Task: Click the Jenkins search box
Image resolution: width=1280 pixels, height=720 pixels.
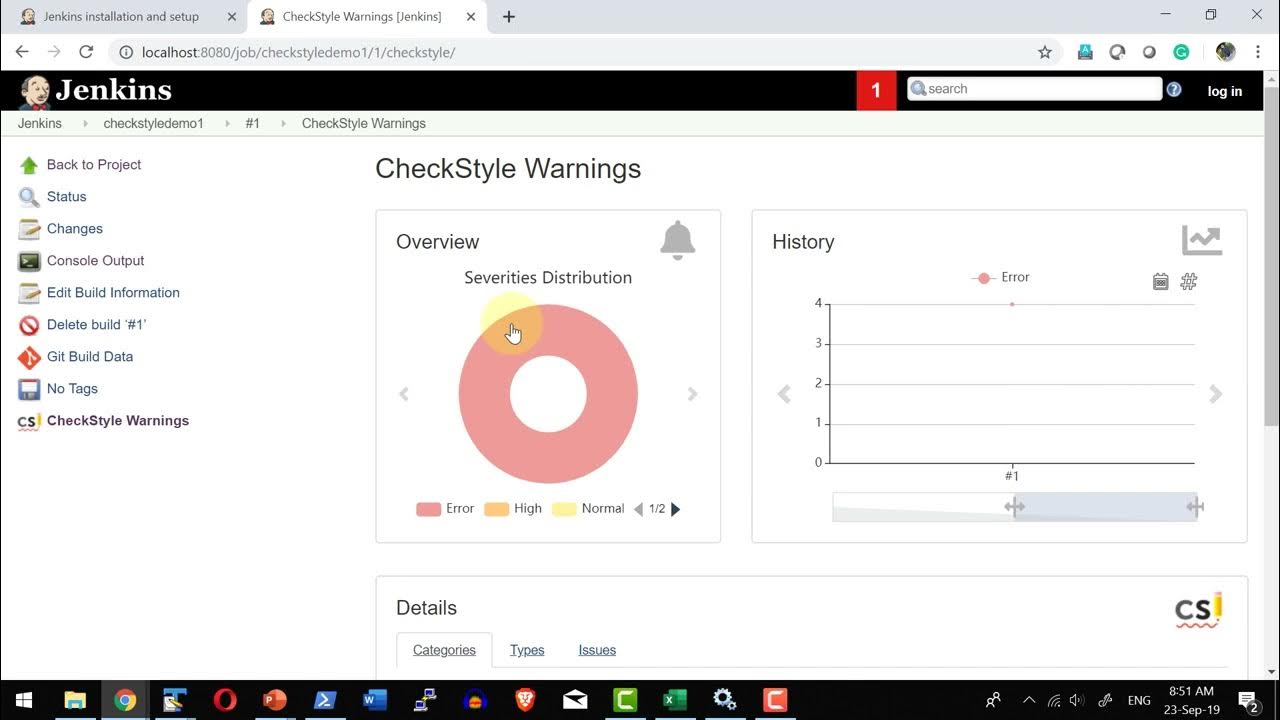Action: pos(1035,89)
